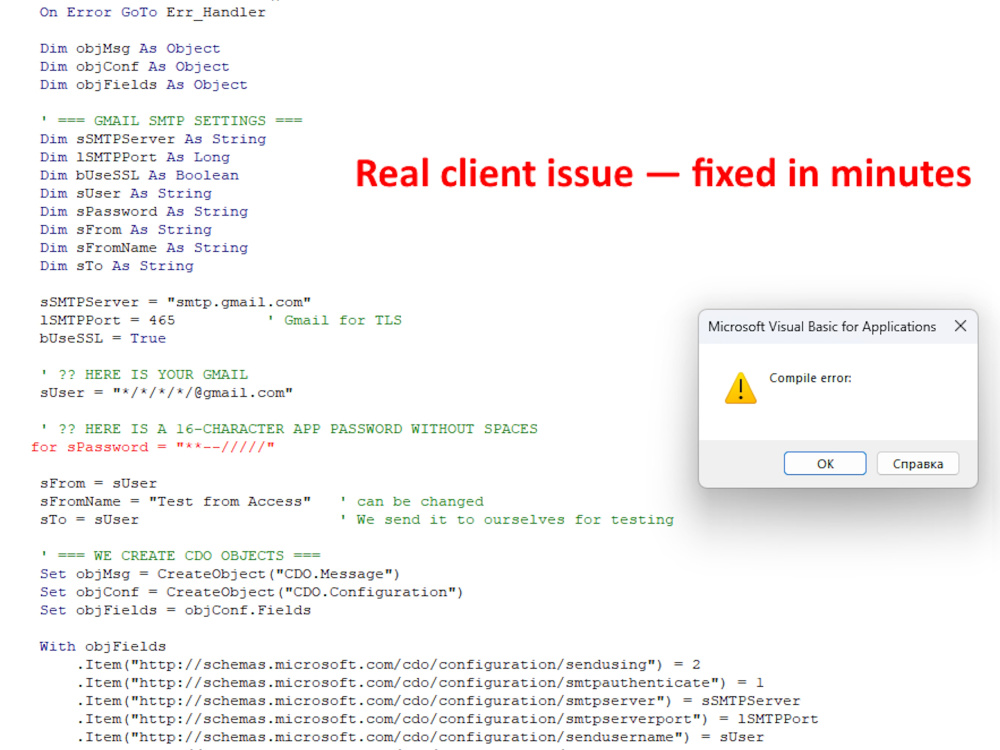Click the red line 'for sPassword = "**--/////"'
This screenshot has height=750, width=1000.
click(152, 447)
